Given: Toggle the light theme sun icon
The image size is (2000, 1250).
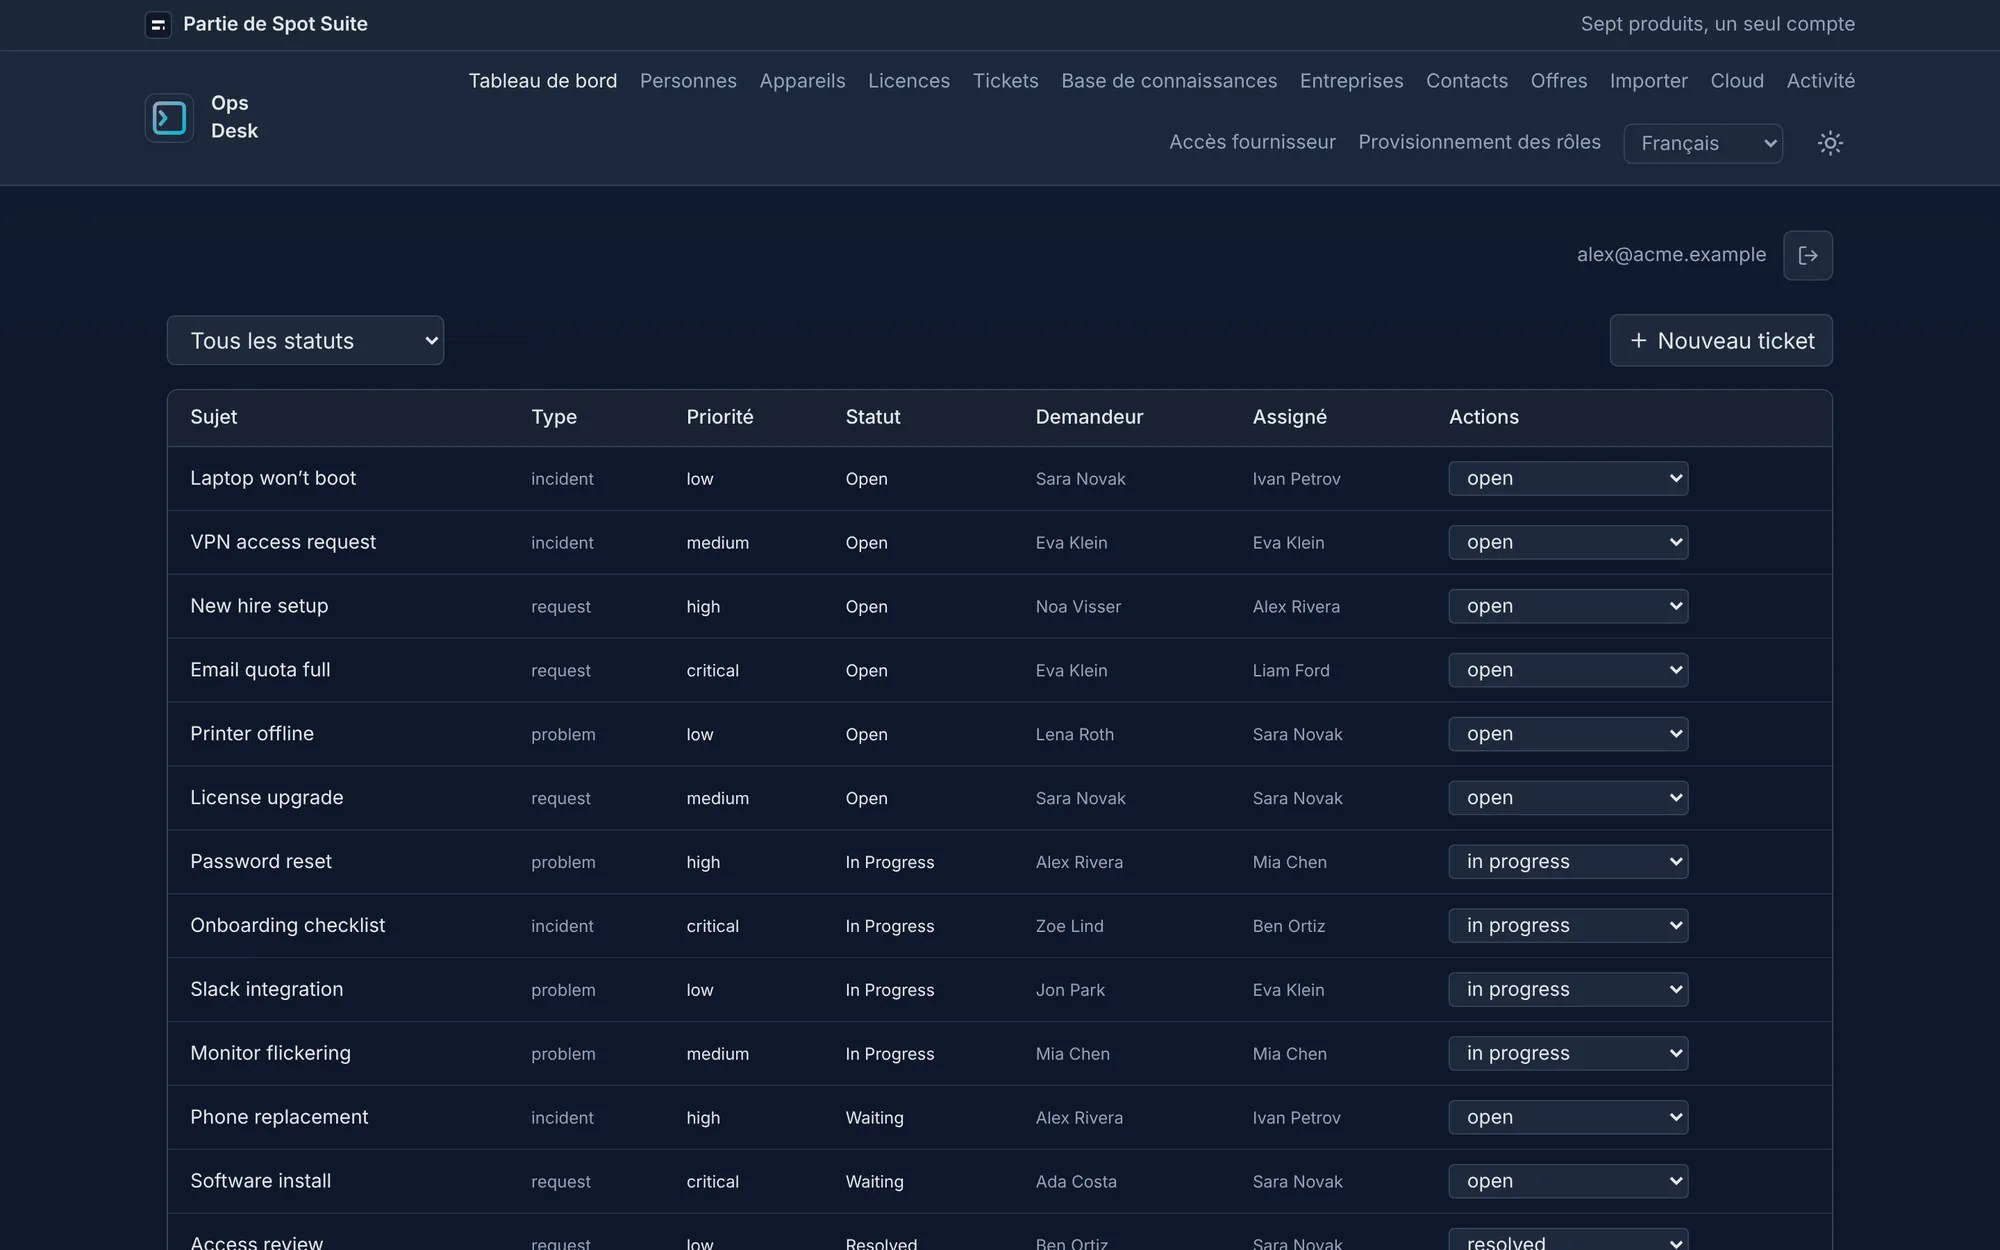Looking at the screenshot, I should point(1830,143).
